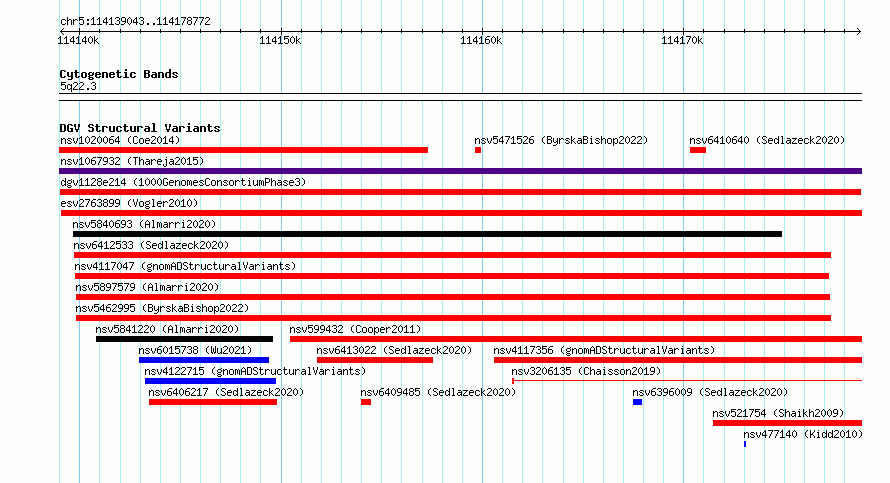
Task: Select the red nsv6412533 variant bar
Action: coord(452,255)
